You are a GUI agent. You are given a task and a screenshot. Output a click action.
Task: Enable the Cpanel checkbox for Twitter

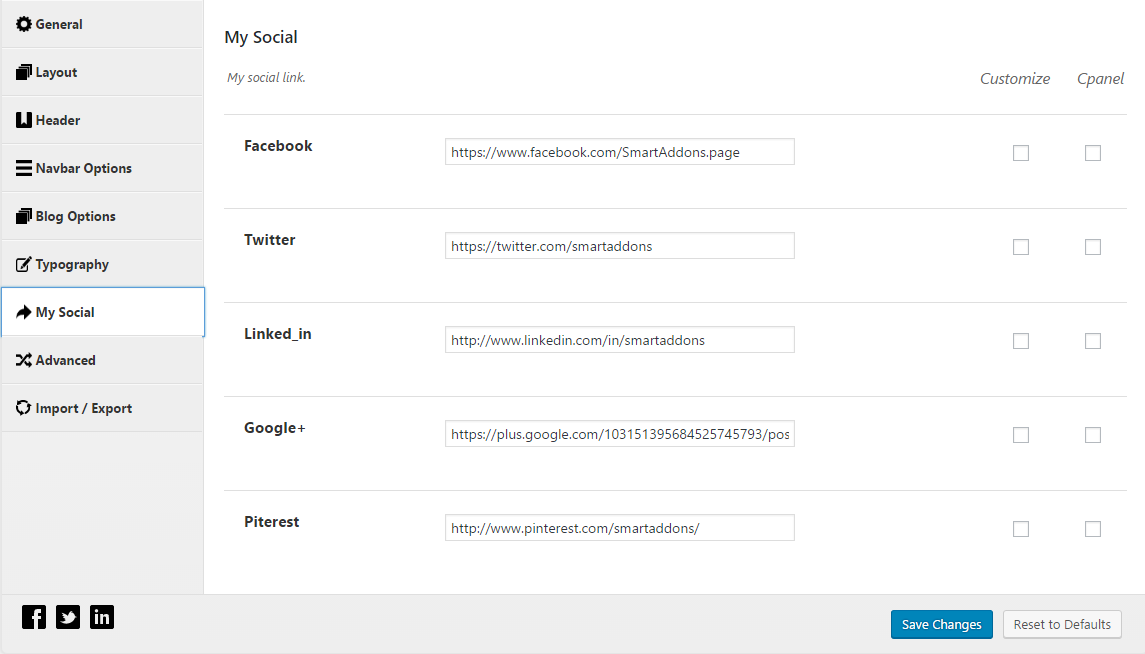tap(1092, 247)
